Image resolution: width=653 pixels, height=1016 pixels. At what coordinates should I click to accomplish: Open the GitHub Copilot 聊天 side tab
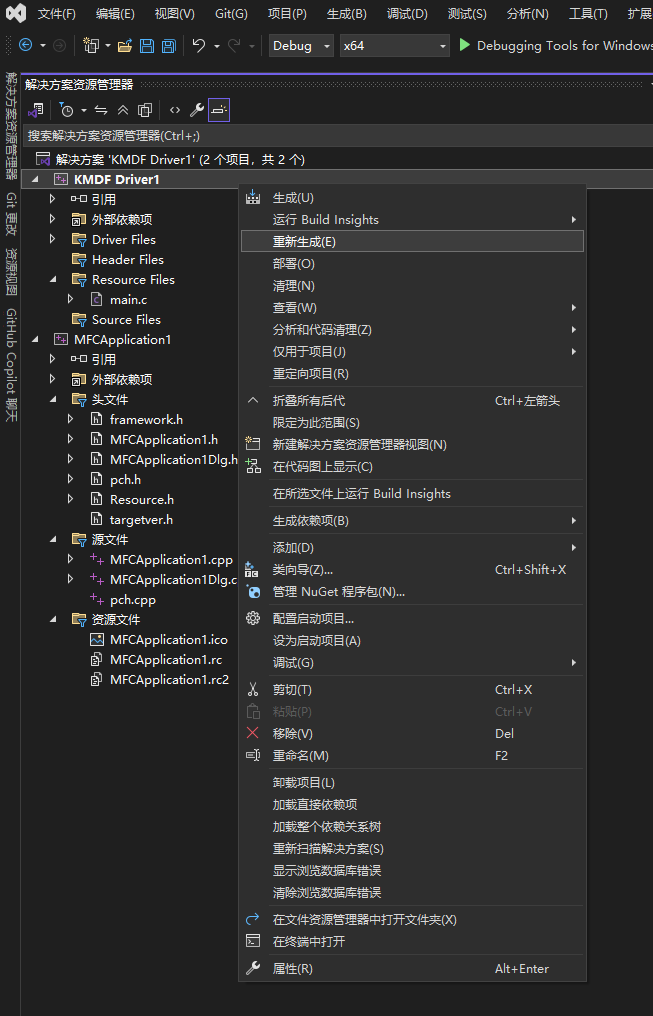(11, 365)
